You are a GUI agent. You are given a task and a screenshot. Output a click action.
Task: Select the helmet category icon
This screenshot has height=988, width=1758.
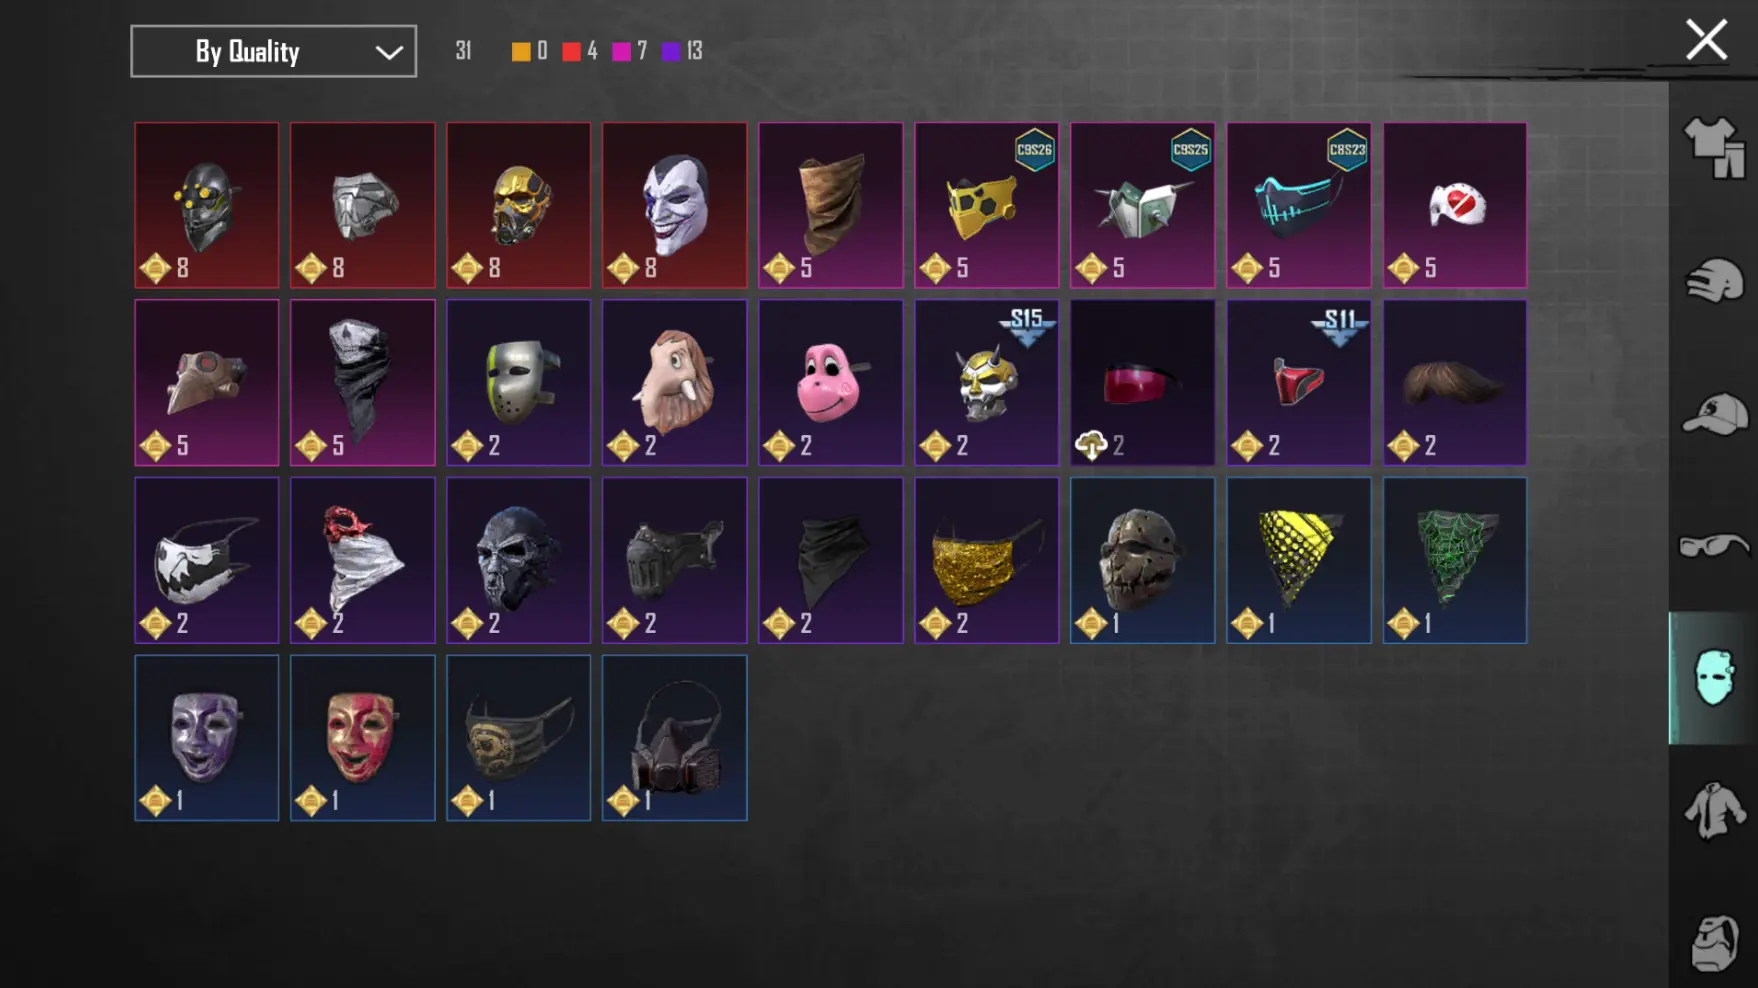click(1714, 280)
